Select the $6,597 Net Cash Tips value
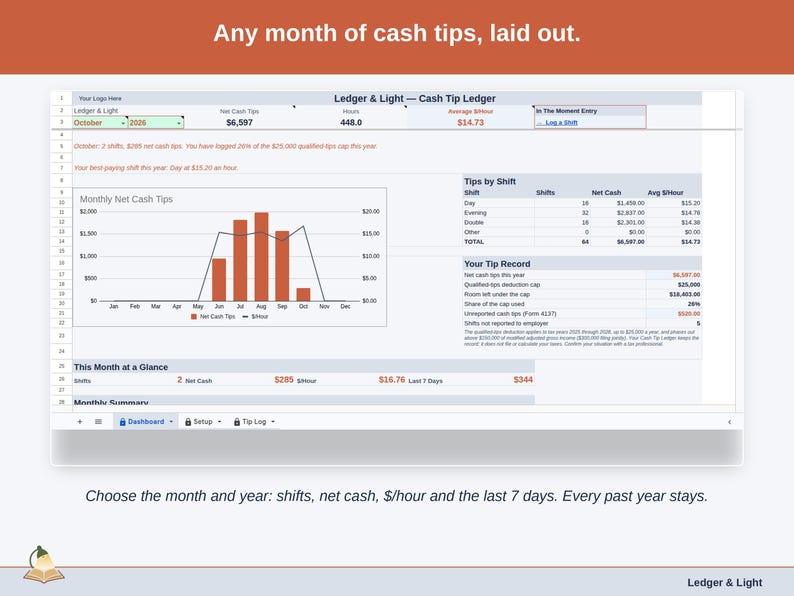 [239, 123]
